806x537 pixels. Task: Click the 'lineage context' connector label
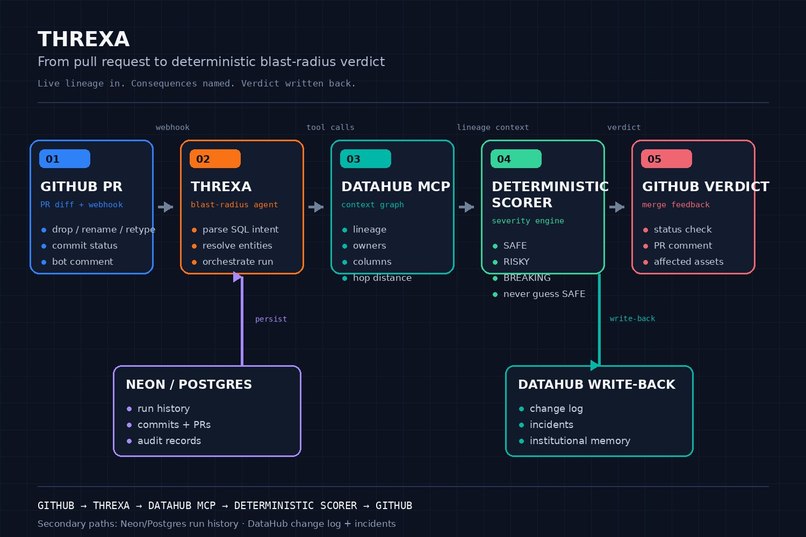[x=492, y=127]
